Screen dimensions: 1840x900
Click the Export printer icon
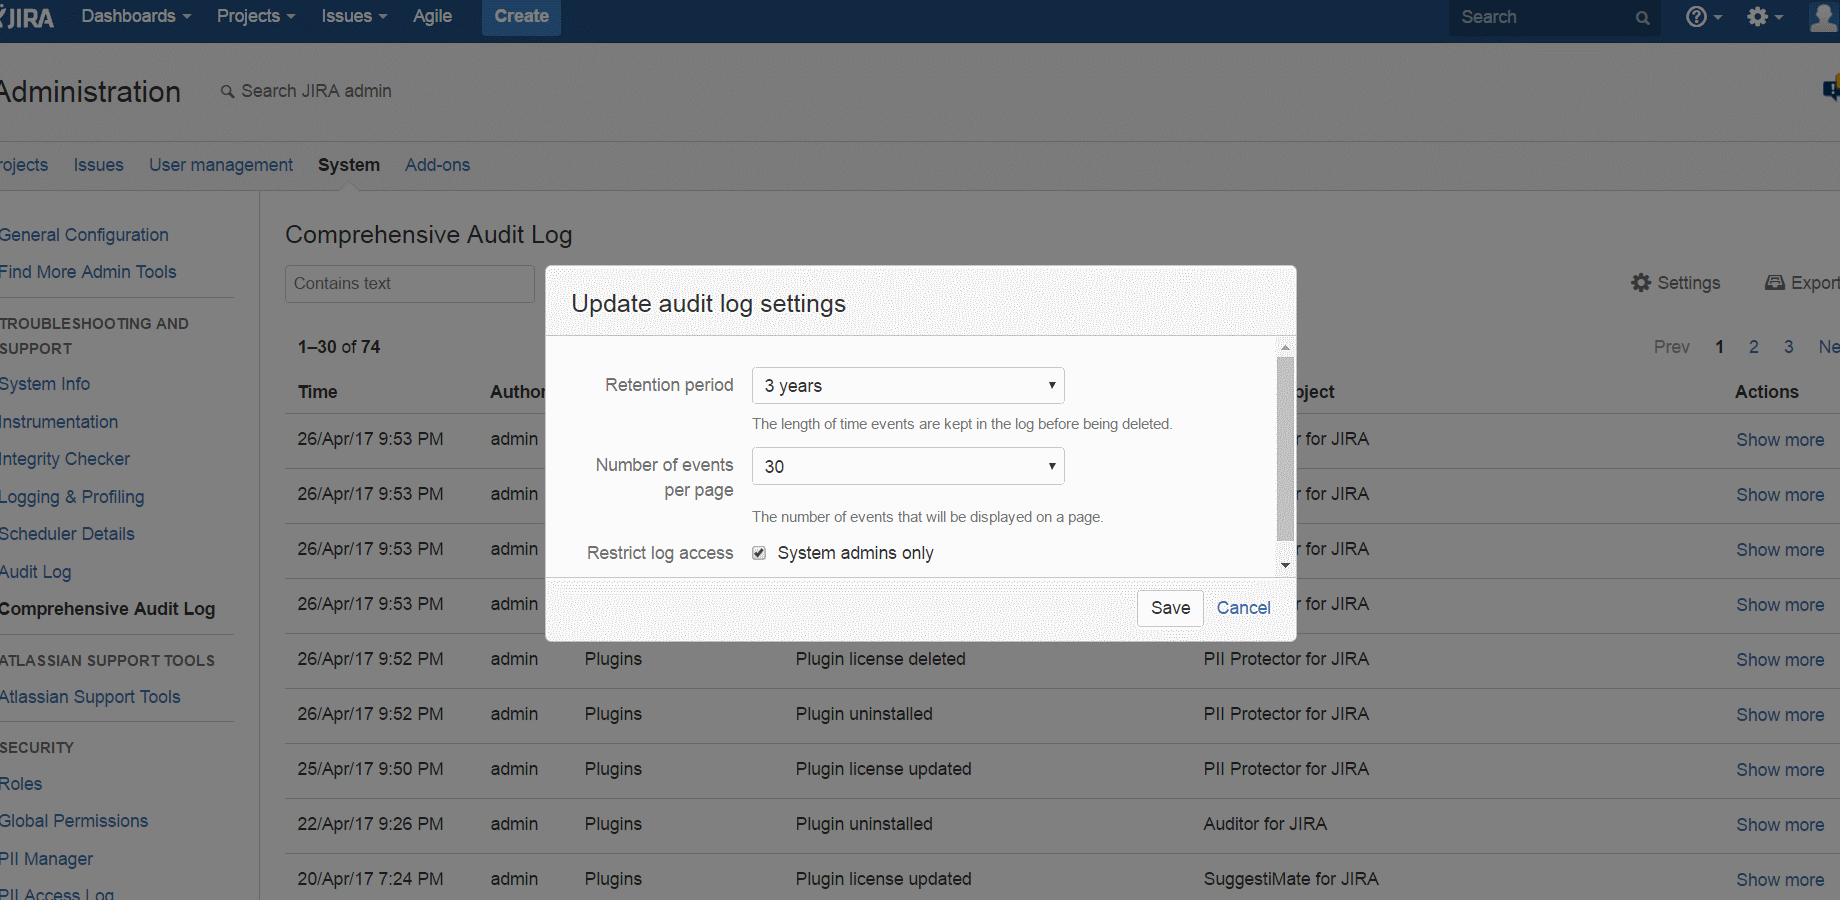pos(1775,283)
